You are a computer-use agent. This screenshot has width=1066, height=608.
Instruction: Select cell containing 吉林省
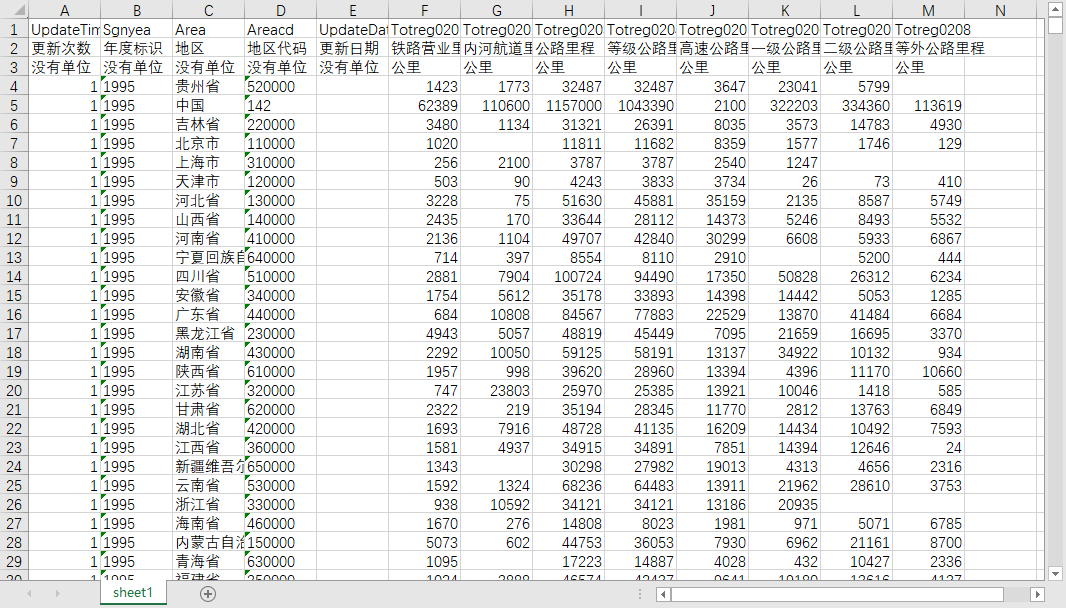pyautogui.click(x=209, y=124)
